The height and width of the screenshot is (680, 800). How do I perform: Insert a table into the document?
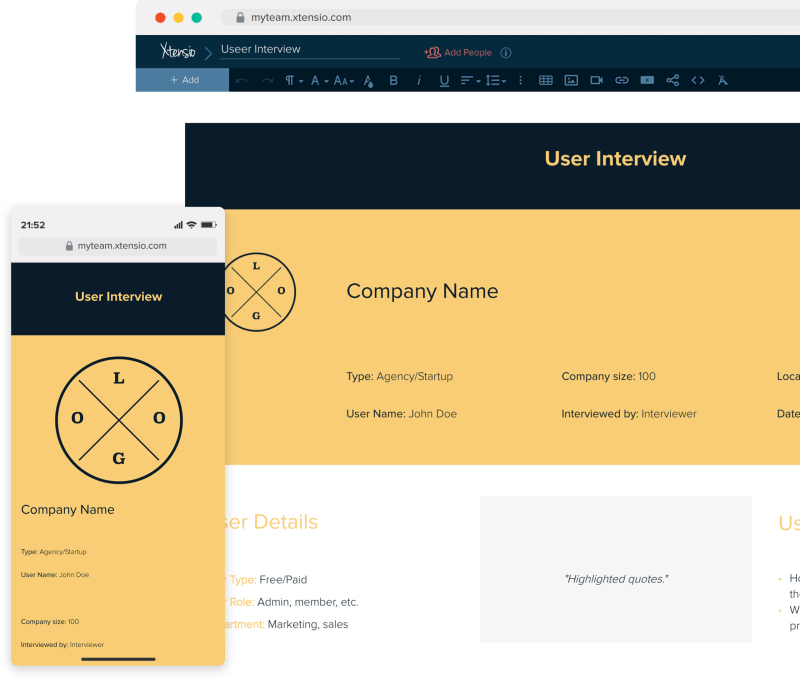coord(545,80)
